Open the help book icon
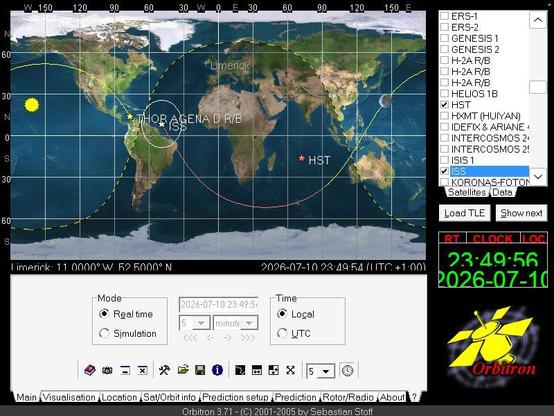The image size is (554, 416). [90, 370]
